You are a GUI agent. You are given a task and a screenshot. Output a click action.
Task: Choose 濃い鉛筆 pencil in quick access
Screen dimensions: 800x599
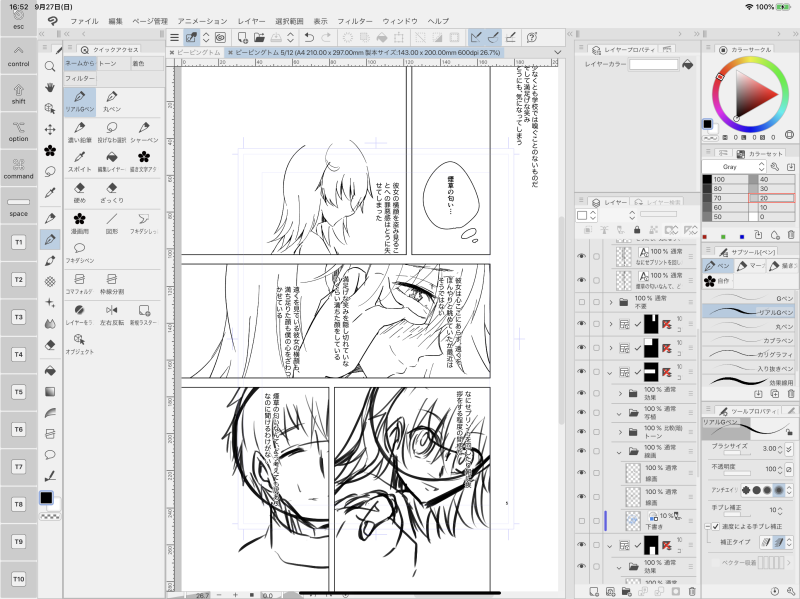point(80,132)
